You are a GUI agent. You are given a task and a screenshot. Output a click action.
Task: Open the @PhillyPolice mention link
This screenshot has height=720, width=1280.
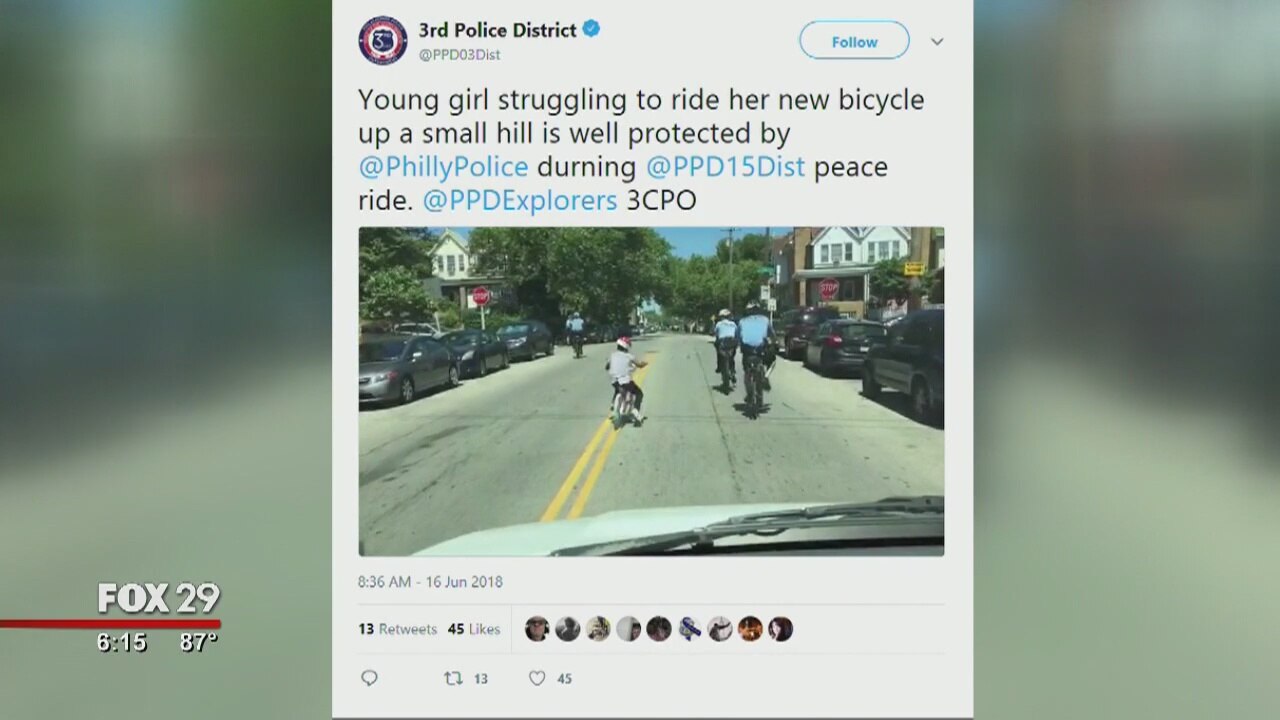point(443,167)
